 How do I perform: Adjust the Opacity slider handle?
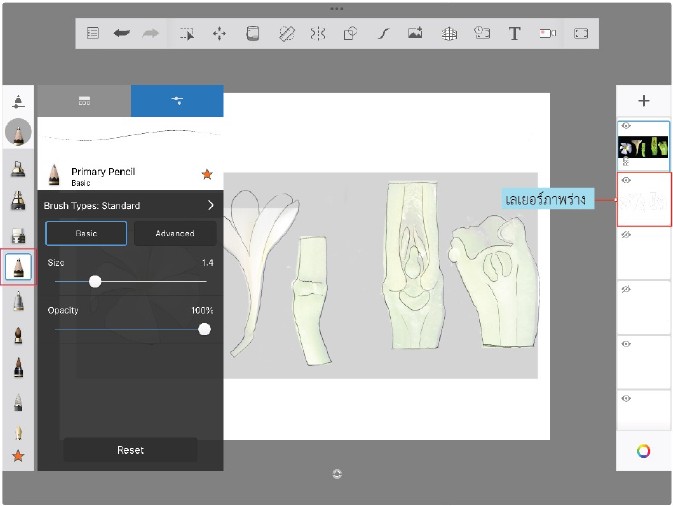click(204, 329)
